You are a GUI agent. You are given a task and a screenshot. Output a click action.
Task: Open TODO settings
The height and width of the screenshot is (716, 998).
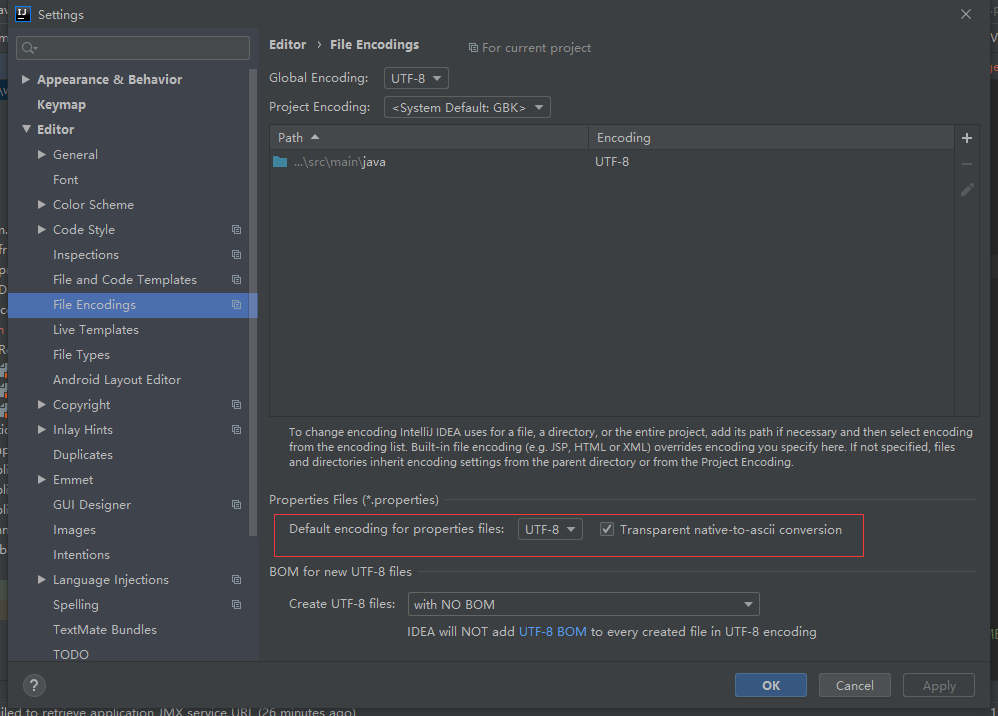click(71, 654)
